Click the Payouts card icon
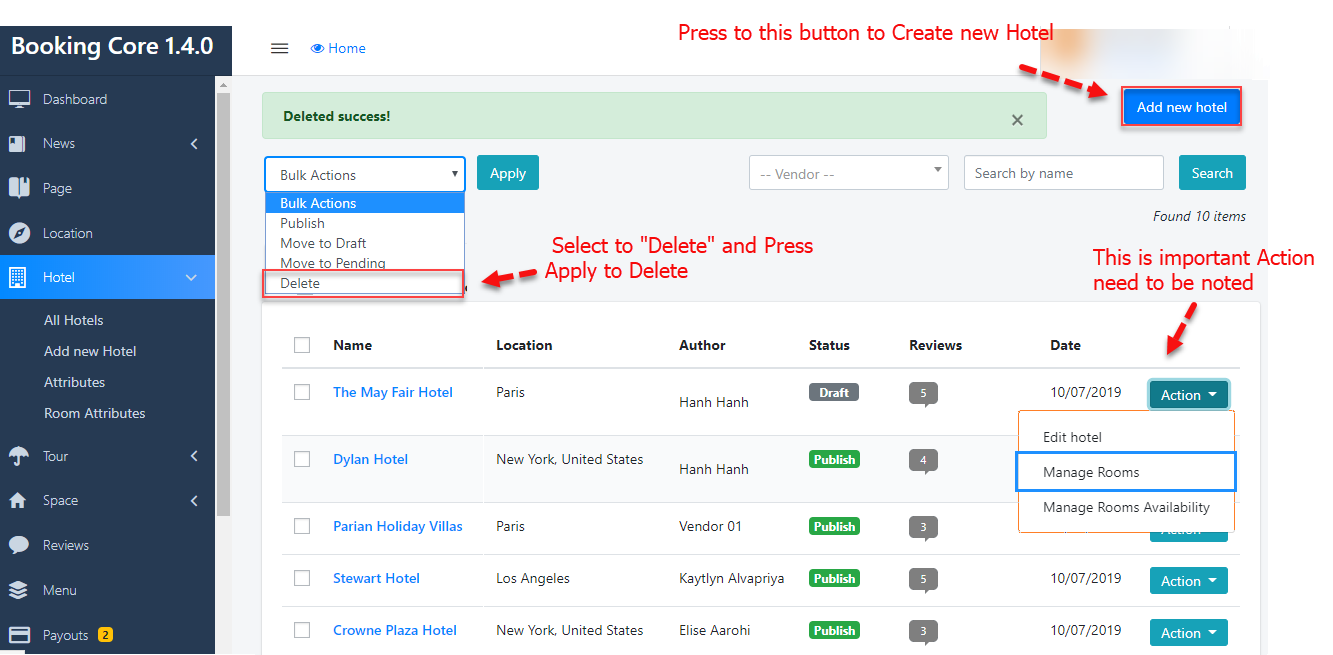Image resolution: width=1333 pixels, height=655 pixels. [x=18, y=635]
